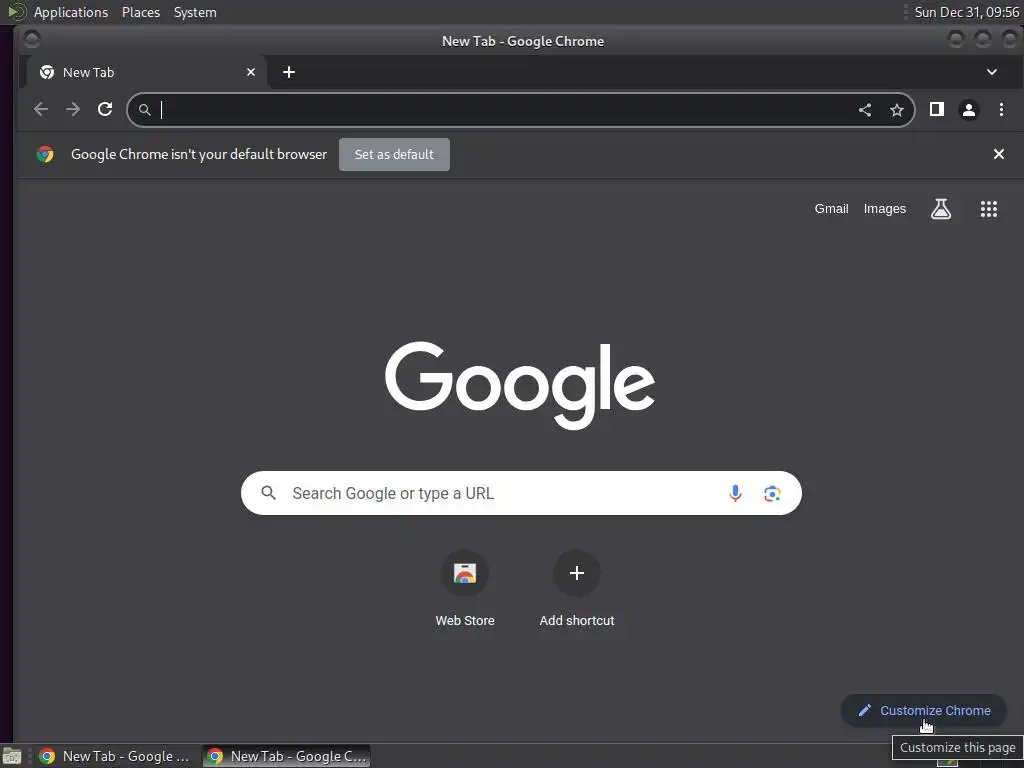Go back using the back arrow
1024x768 pixels.
click(40, 109)
